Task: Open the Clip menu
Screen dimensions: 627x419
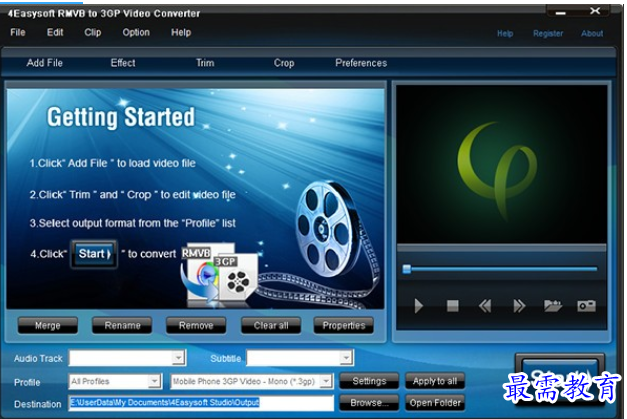Action: [93, 32]
